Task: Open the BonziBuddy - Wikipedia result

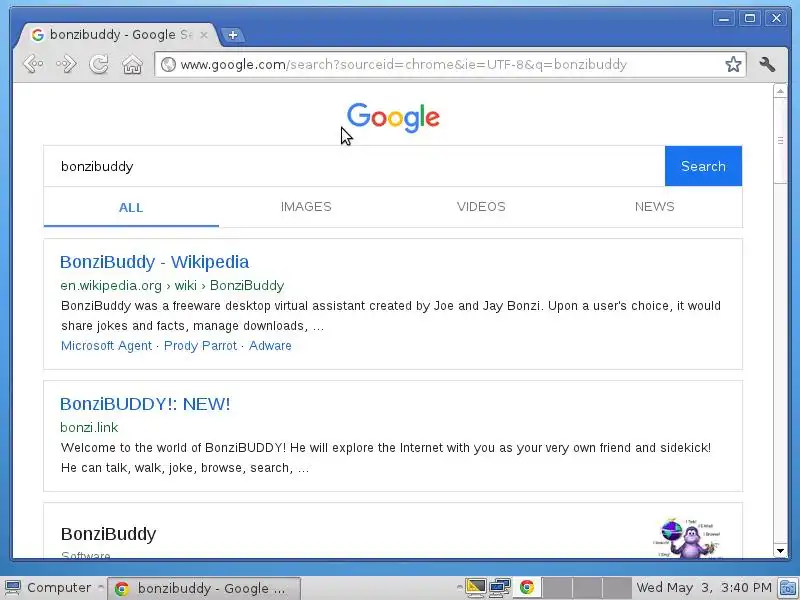Action: click(x=155, y=262)
